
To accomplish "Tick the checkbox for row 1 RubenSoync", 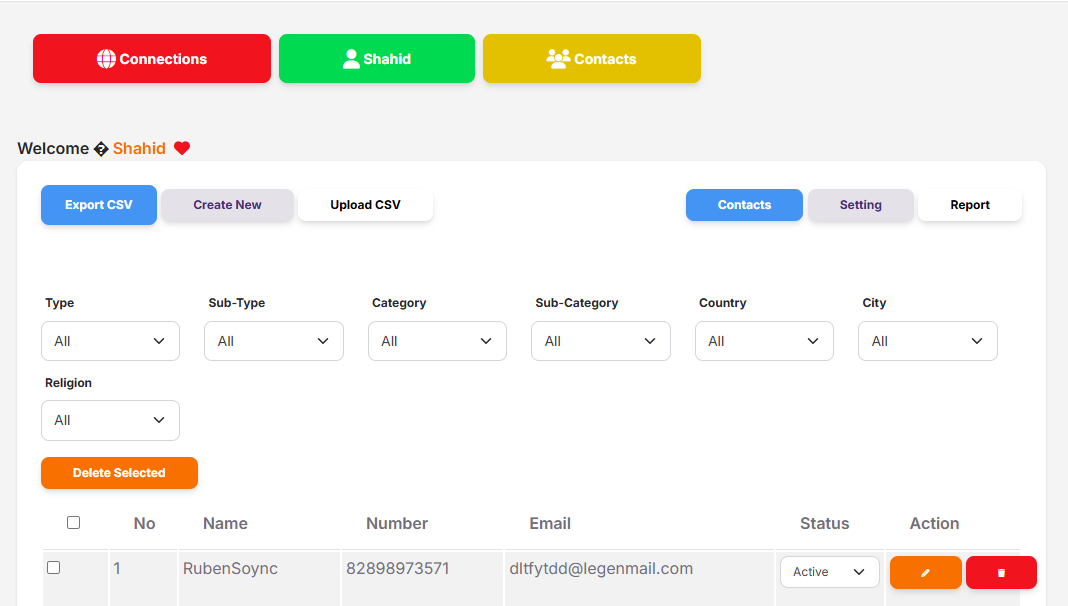I will [54, 567].
